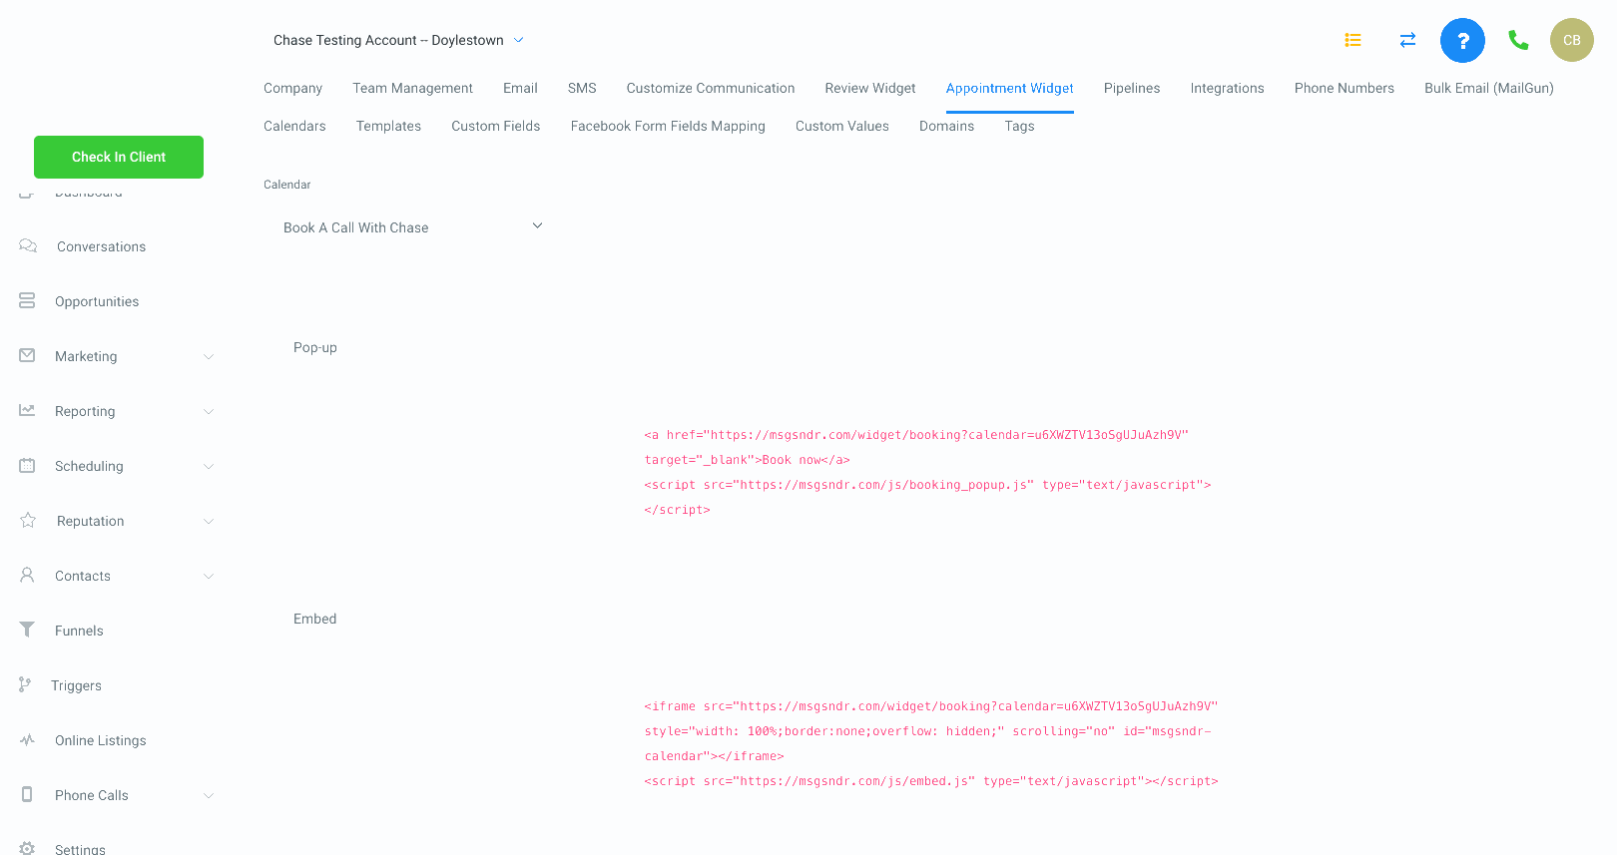
Task: Open Online Listings in the sidebar
Action: (x=100, y=741)
